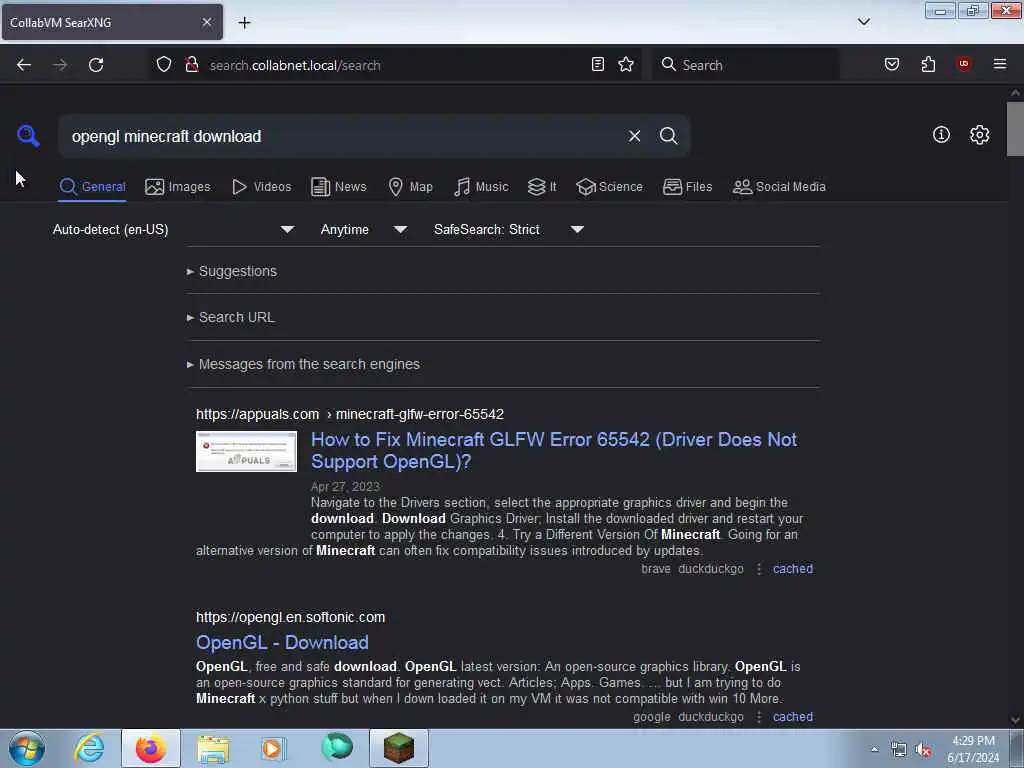This screenshot has height=768, width=1024.
Task: Open the Pocket save icon
Action: pos(891,64)
